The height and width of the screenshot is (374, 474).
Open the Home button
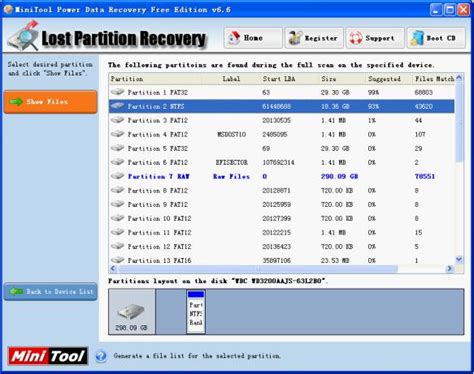253,38
